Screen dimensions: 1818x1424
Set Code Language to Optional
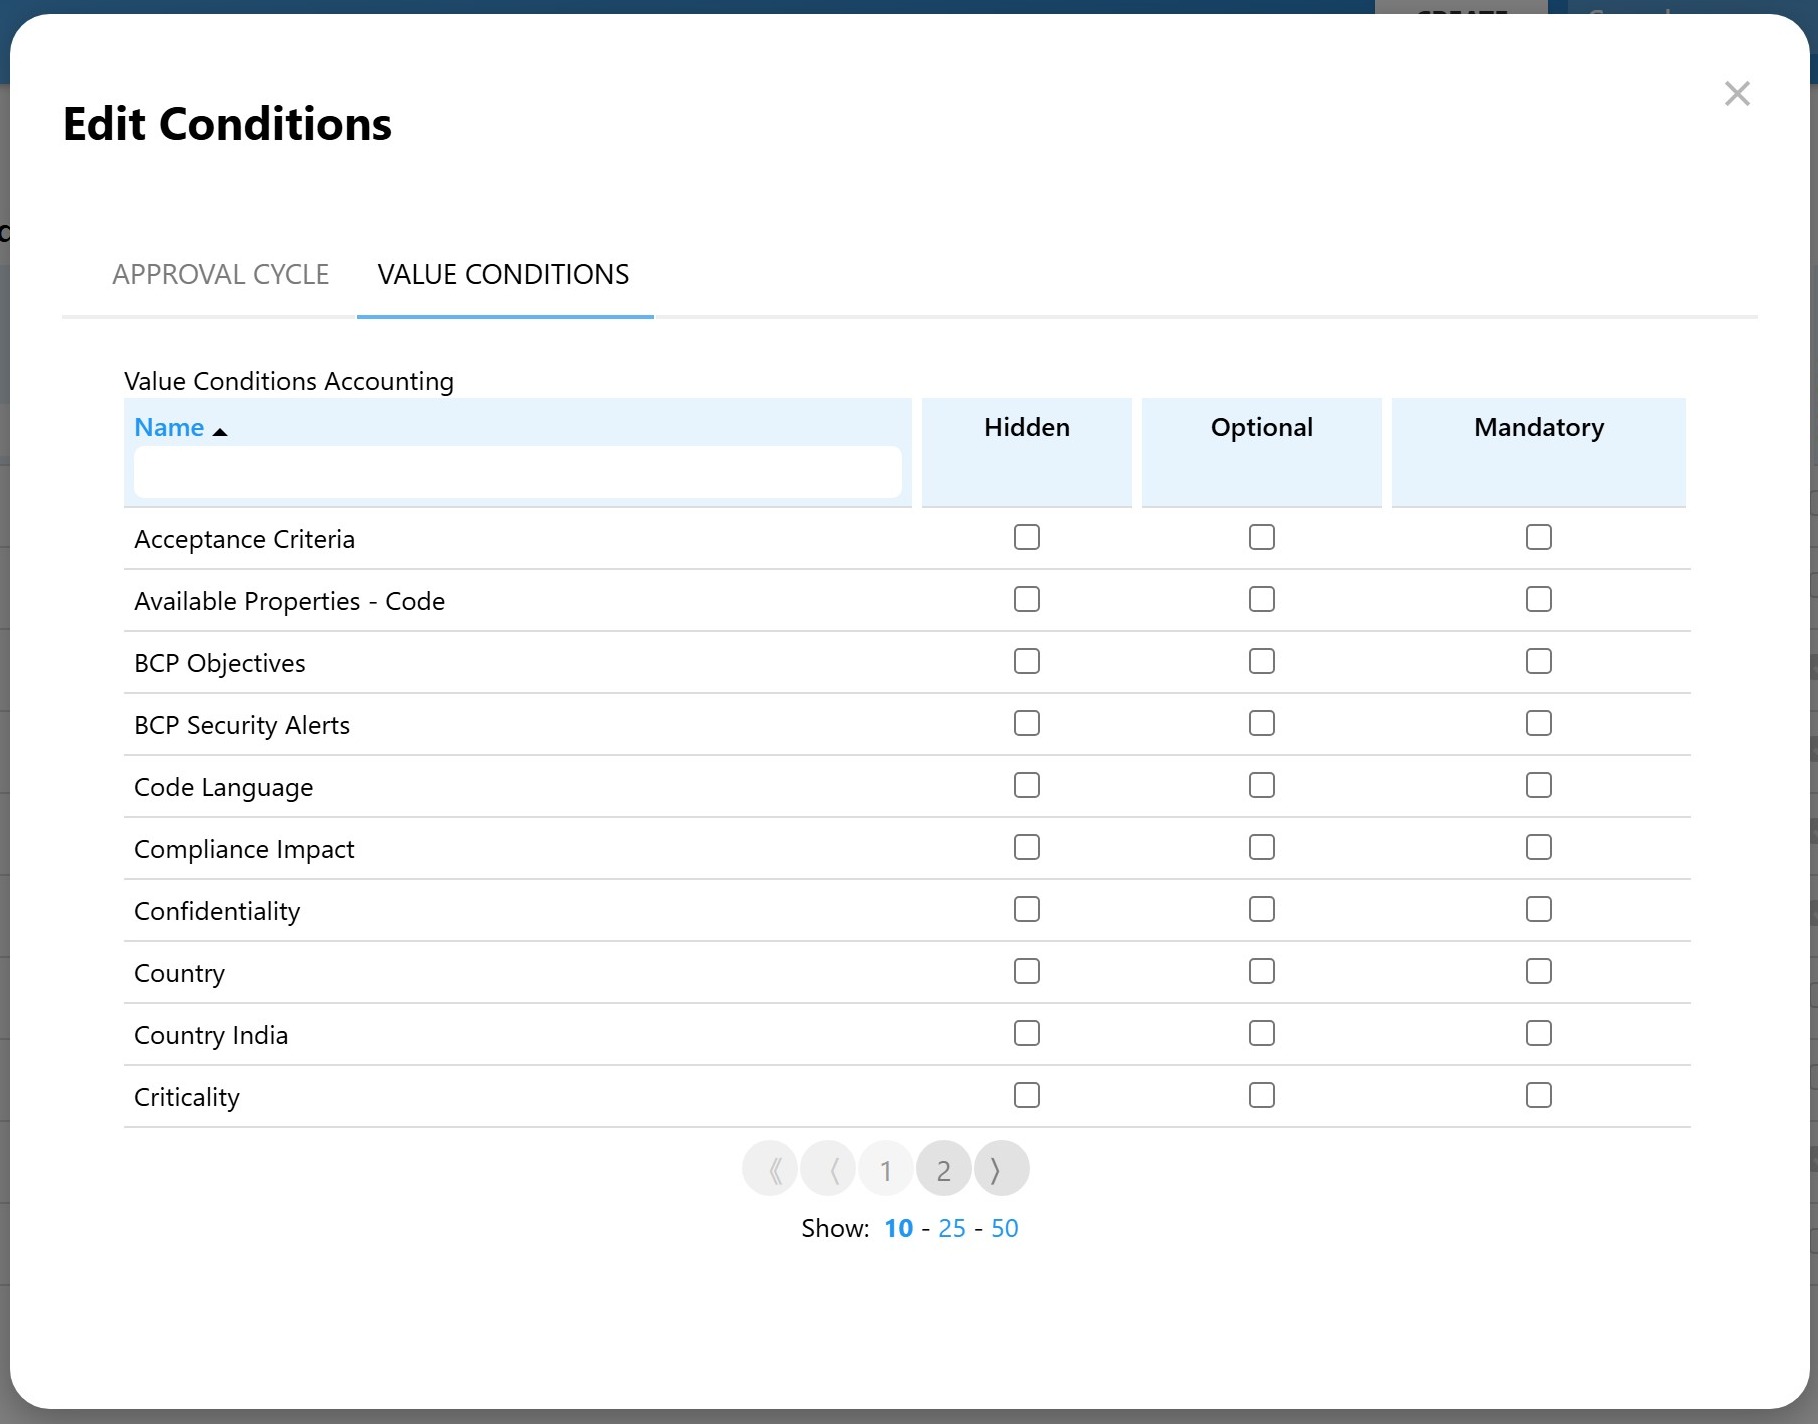[x=1261, y=786]
